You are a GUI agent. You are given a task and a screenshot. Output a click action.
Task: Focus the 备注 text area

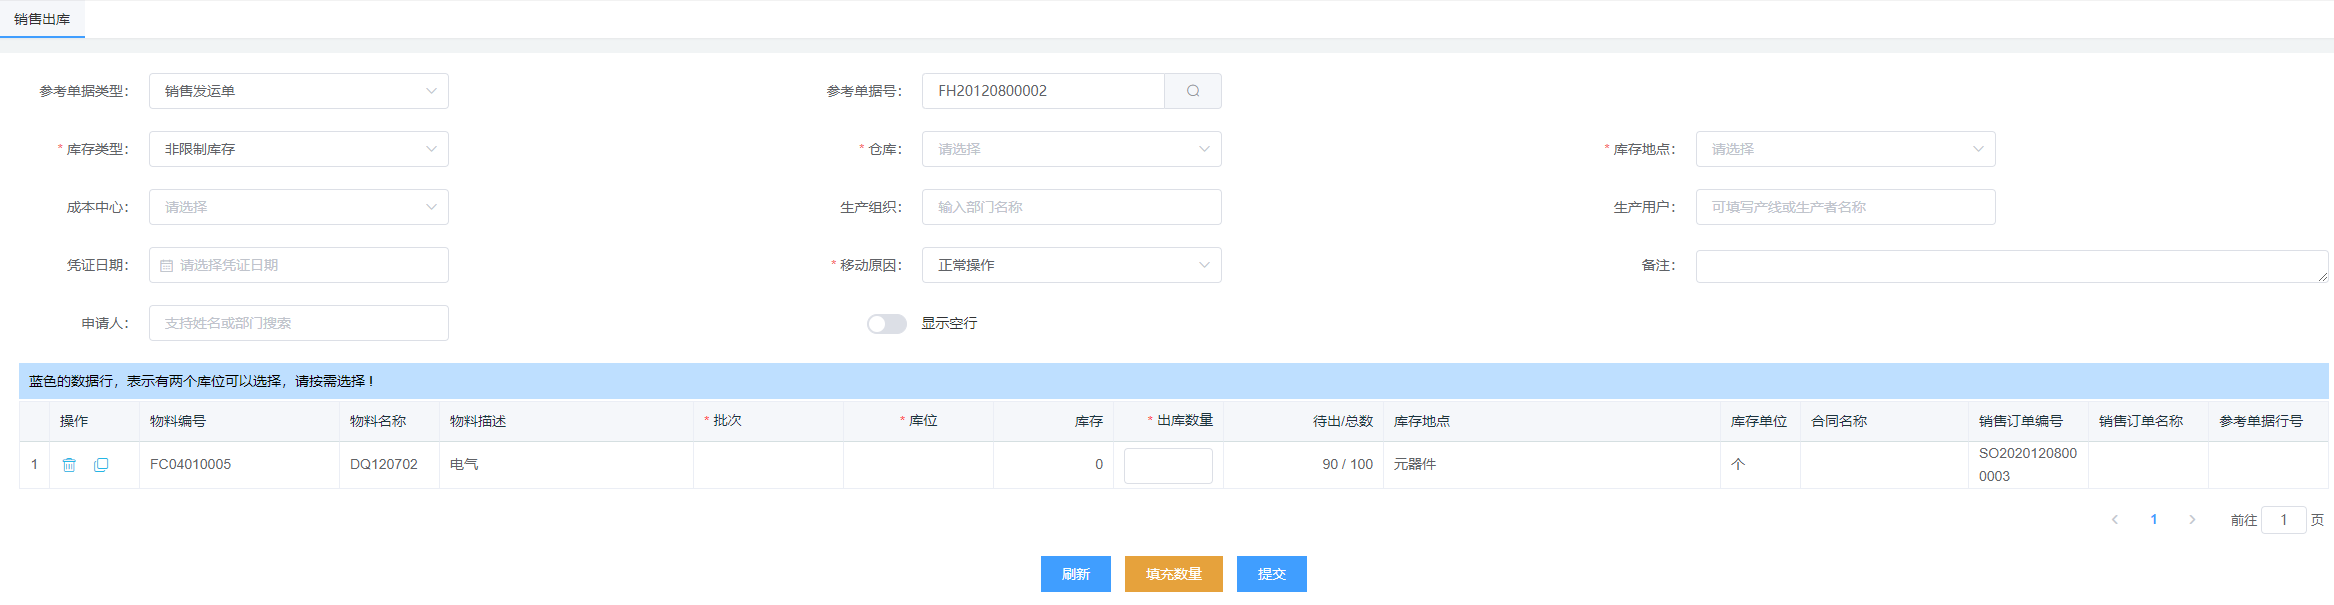pyautogui.click(x=2011, y=266)
